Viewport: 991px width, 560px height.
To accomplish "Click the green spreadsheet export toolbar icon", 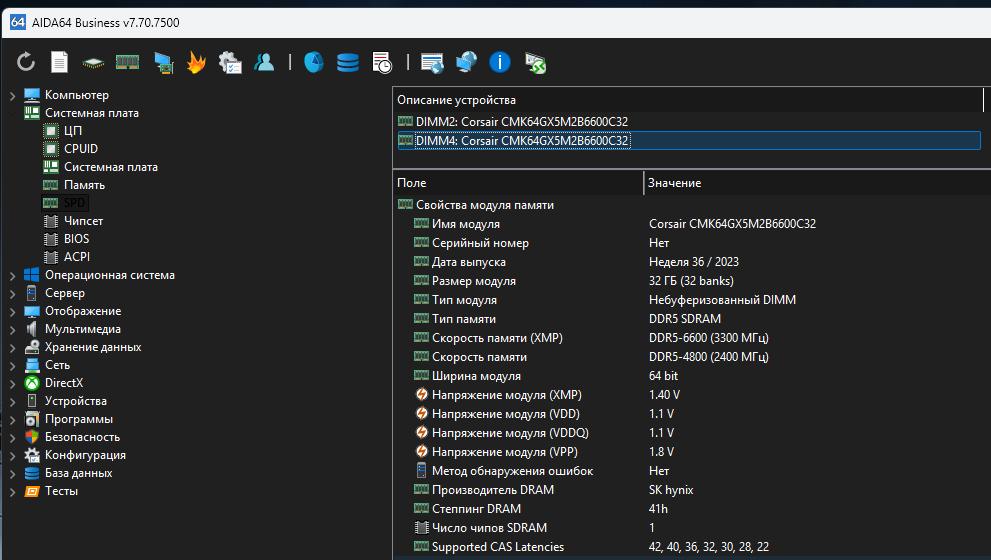I will coord(535,63).
